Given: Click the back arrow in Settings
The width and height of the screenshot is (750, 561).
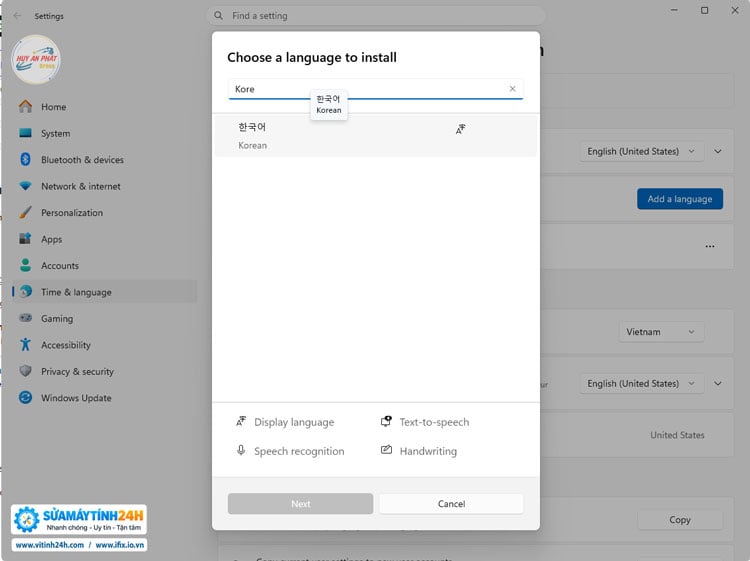Looking at the screenshot, I should pos(17,16).
